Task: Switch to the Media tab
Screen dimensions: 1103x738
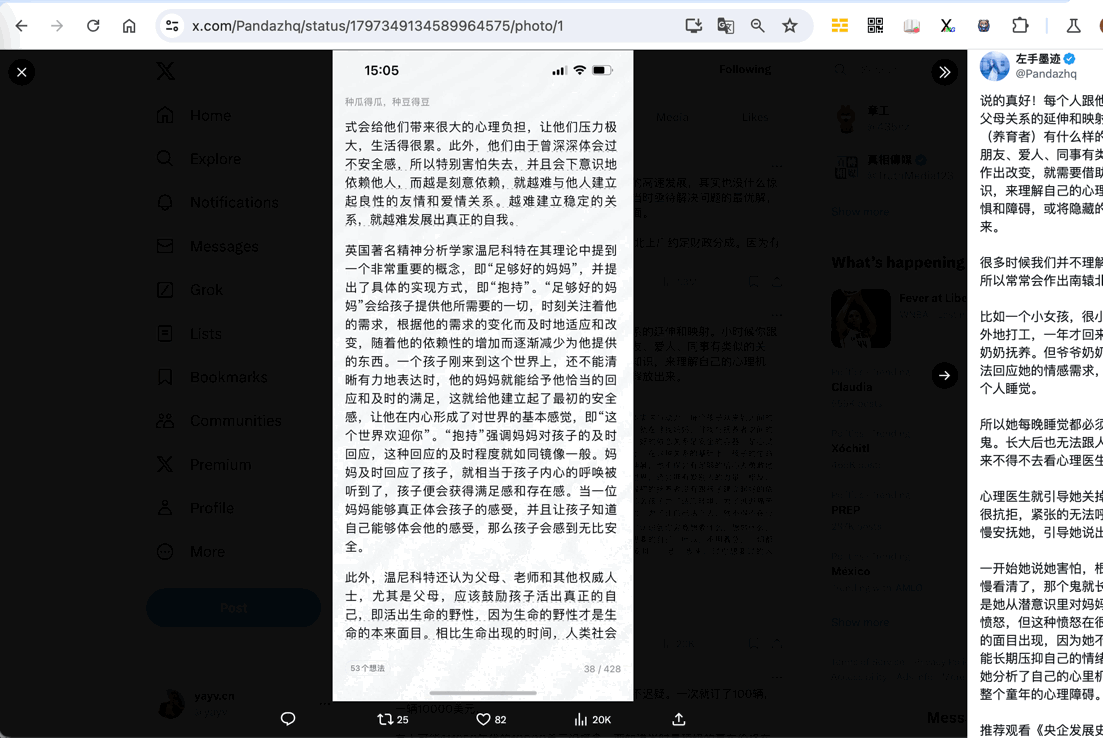Action: click(x=672, y=117)
